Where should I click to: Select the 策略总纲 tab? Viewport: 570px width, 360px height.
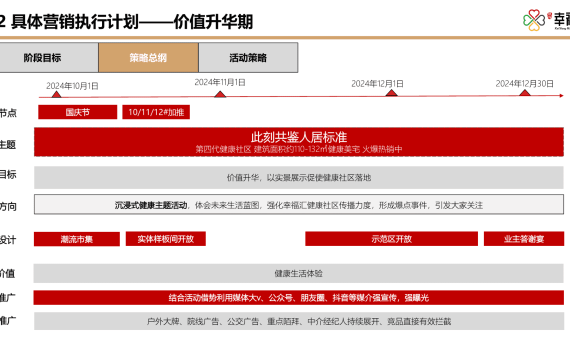click(148, 57)
